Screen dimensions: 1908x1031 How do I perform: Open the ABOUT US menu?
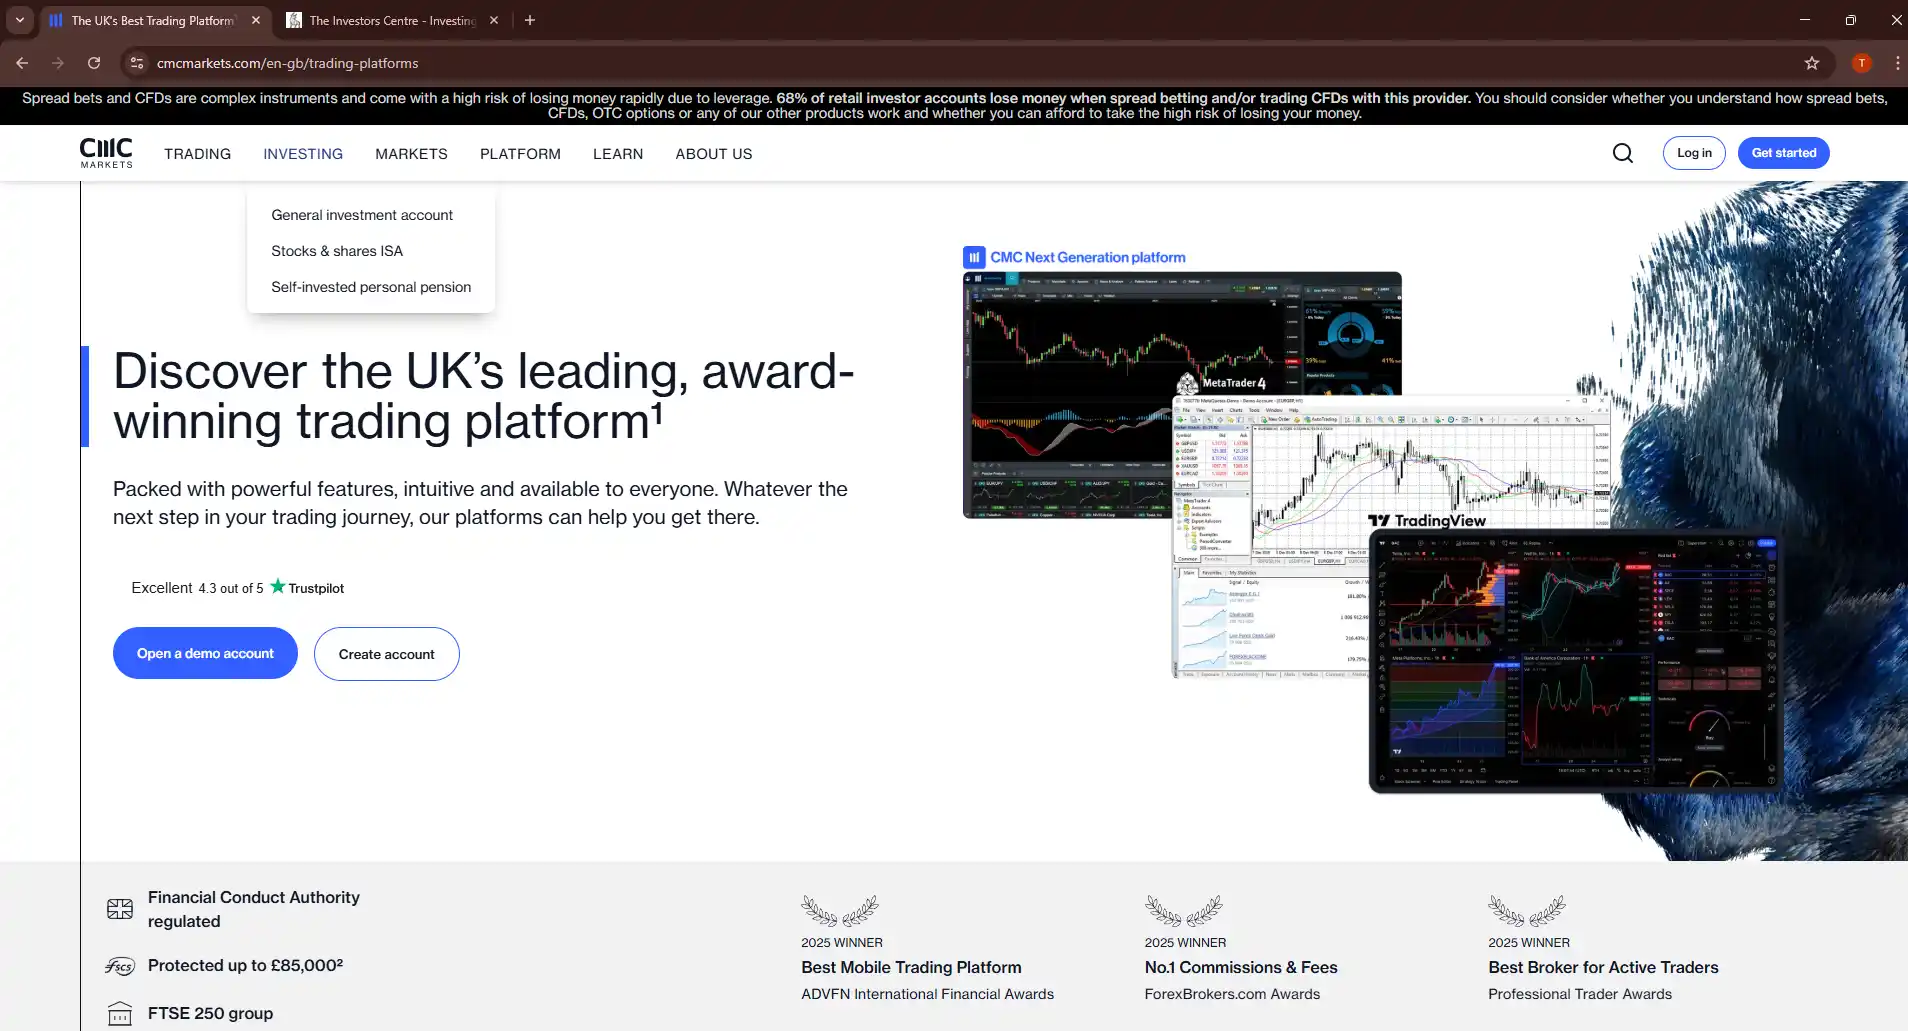click(714, 154)
